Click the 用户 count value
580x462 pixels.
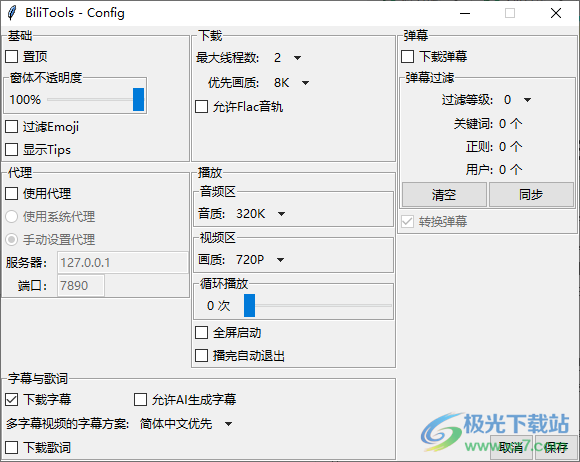click(x=510, y=170)
